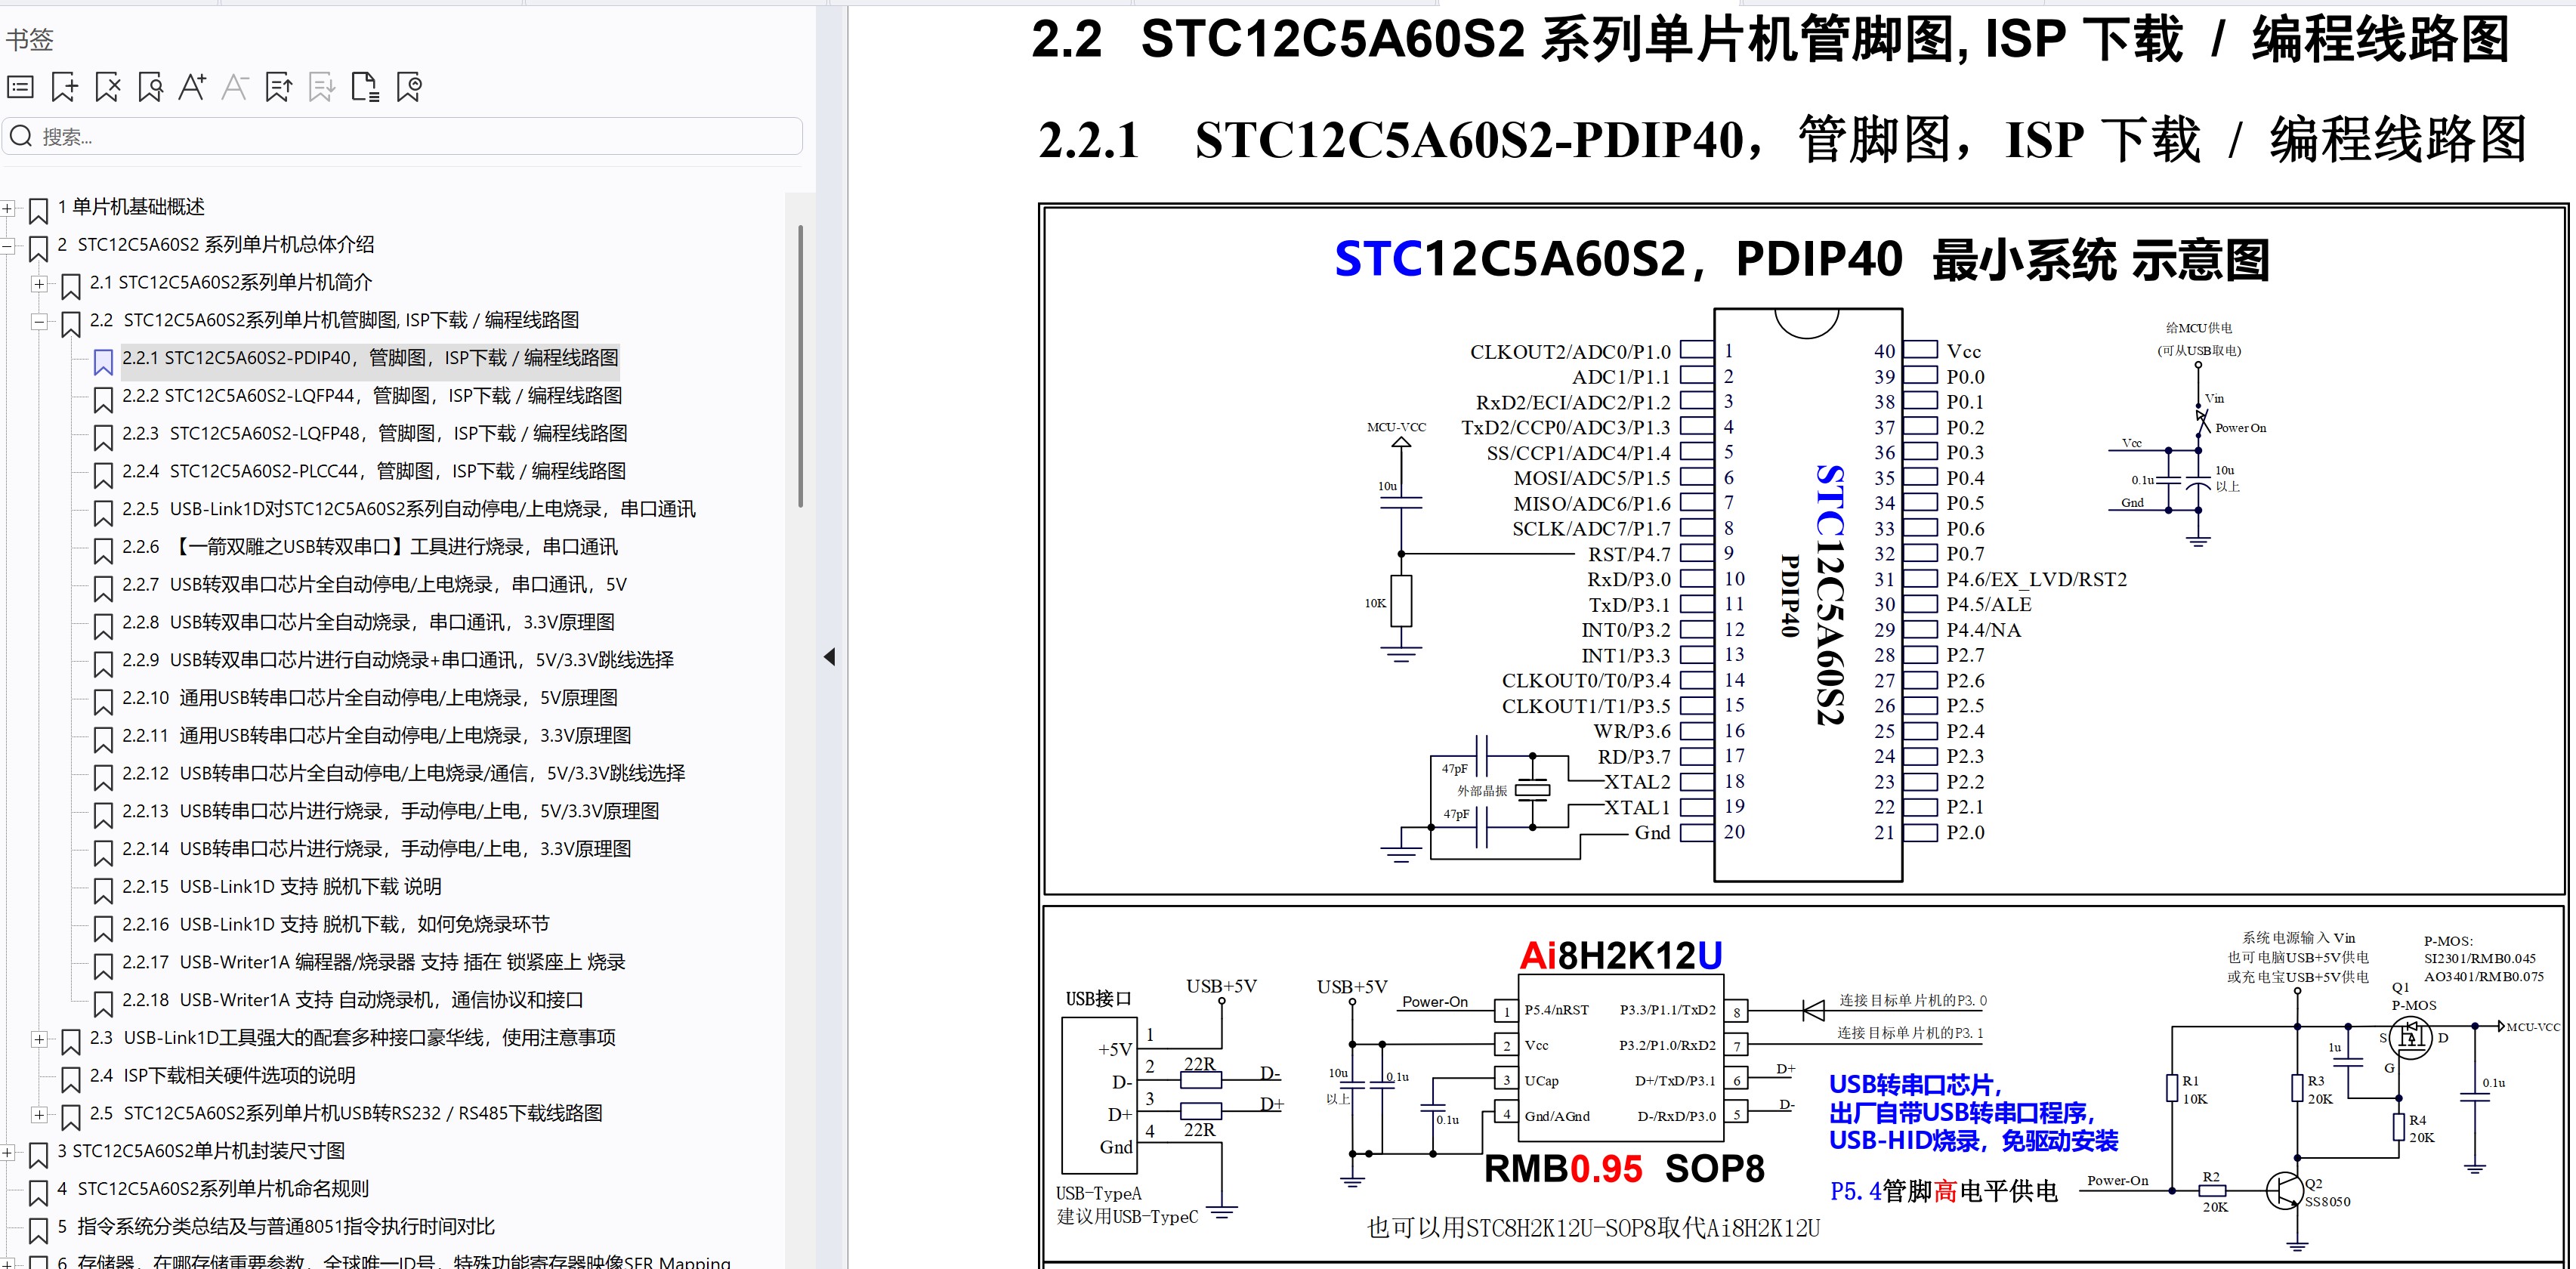Click blue text 'USB转串口芯片,' in document

pyautogui.click(x=1915, y=1085)
